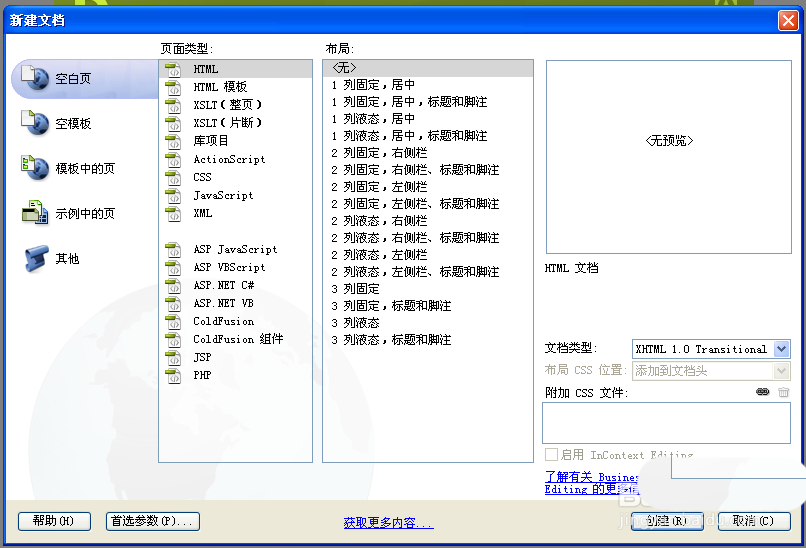Select layout 2 列固定，左侧栏
This screenshot has height=548, width=806.
(428, 187)
